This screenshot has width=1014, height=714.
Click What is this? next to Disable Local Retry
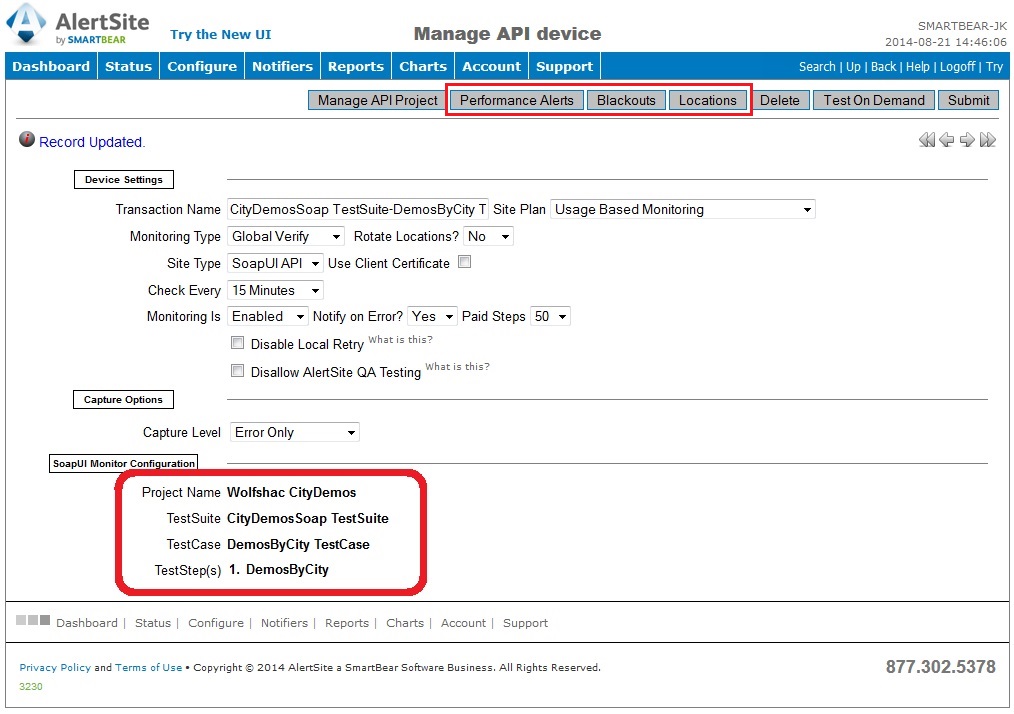coord(400,340)
